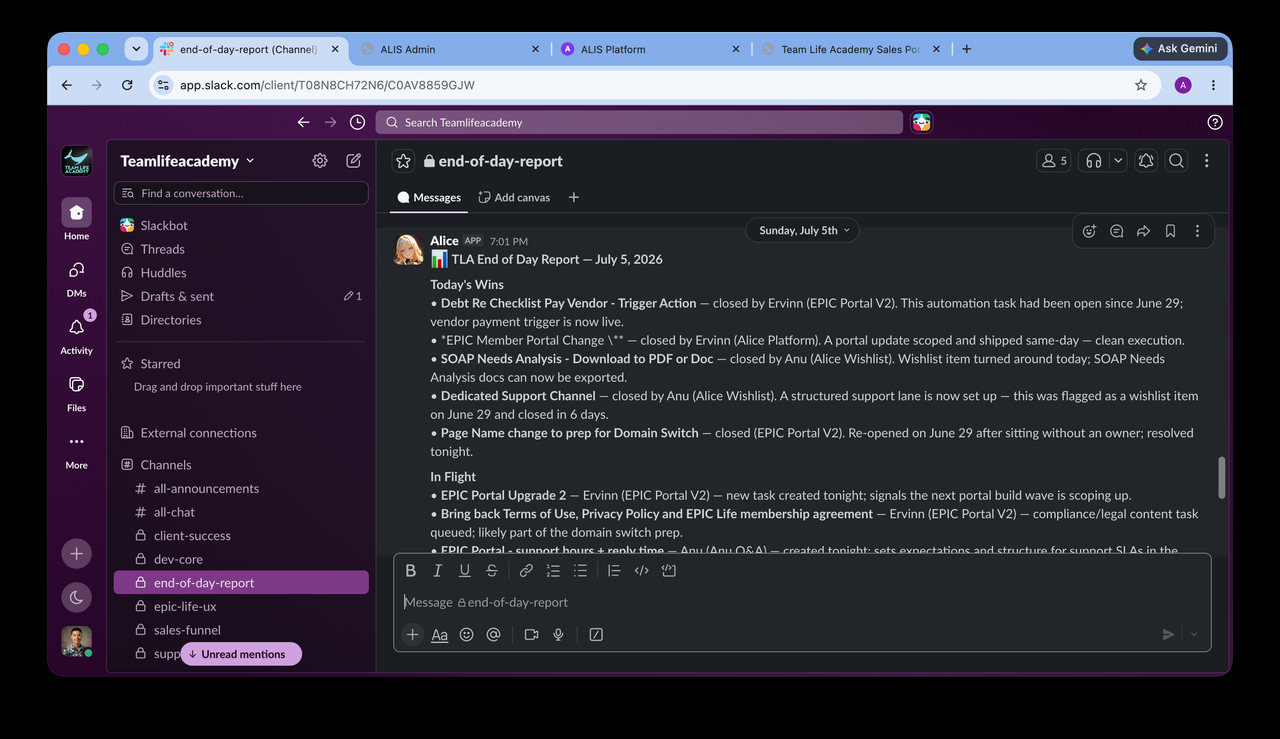The width and height of the screenshot is (1280, 739).
Task: Open Activity in left rail
Action: click(76, 335)
